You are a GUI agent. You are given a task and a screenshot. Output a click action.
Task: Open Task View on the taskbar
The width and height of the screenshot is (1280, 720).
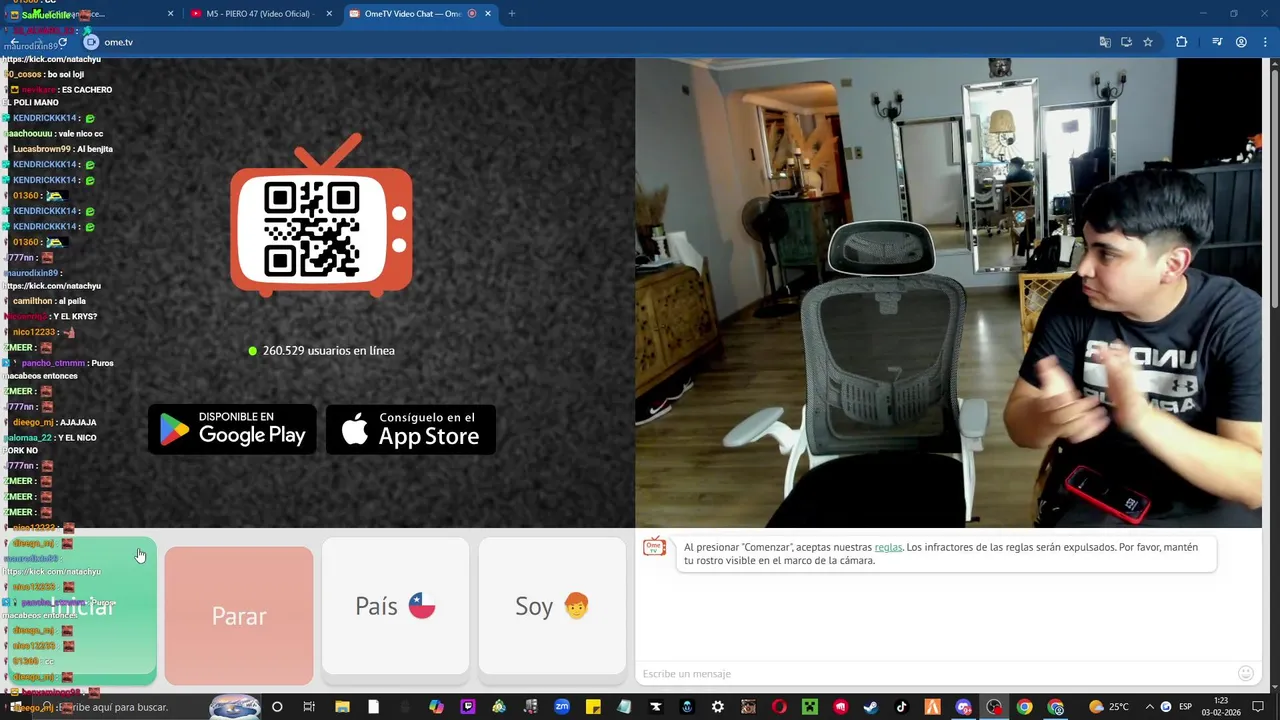309,707
